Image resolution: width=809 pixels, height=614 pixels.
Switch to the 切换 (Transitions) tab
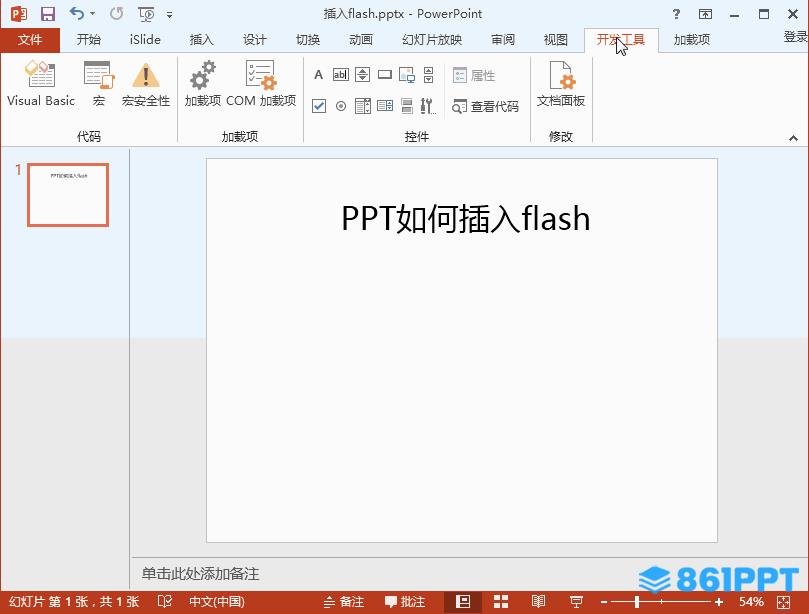coord(308,40)
